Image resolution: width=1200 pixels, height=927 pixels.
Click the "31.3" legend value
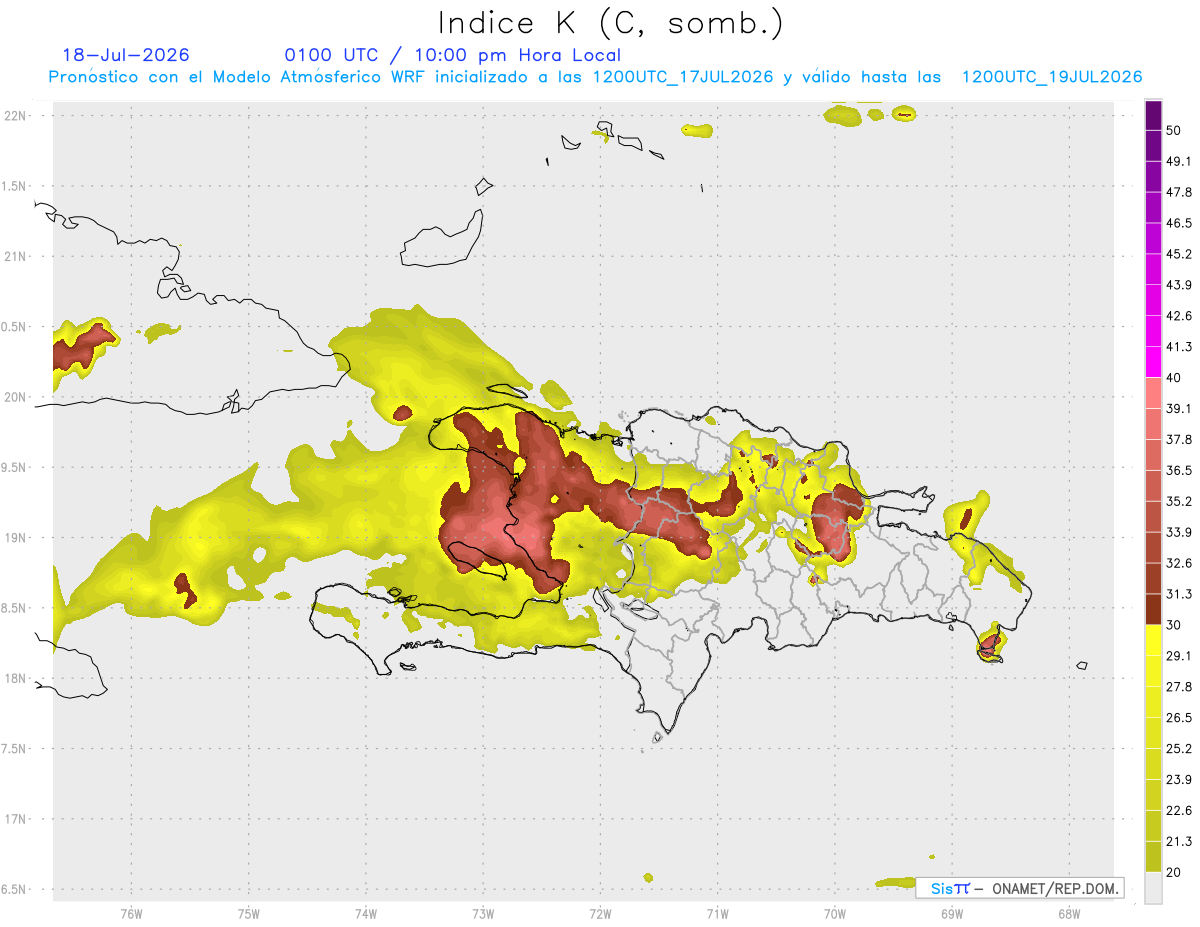pyautogui.click(x=1179, y=594)
